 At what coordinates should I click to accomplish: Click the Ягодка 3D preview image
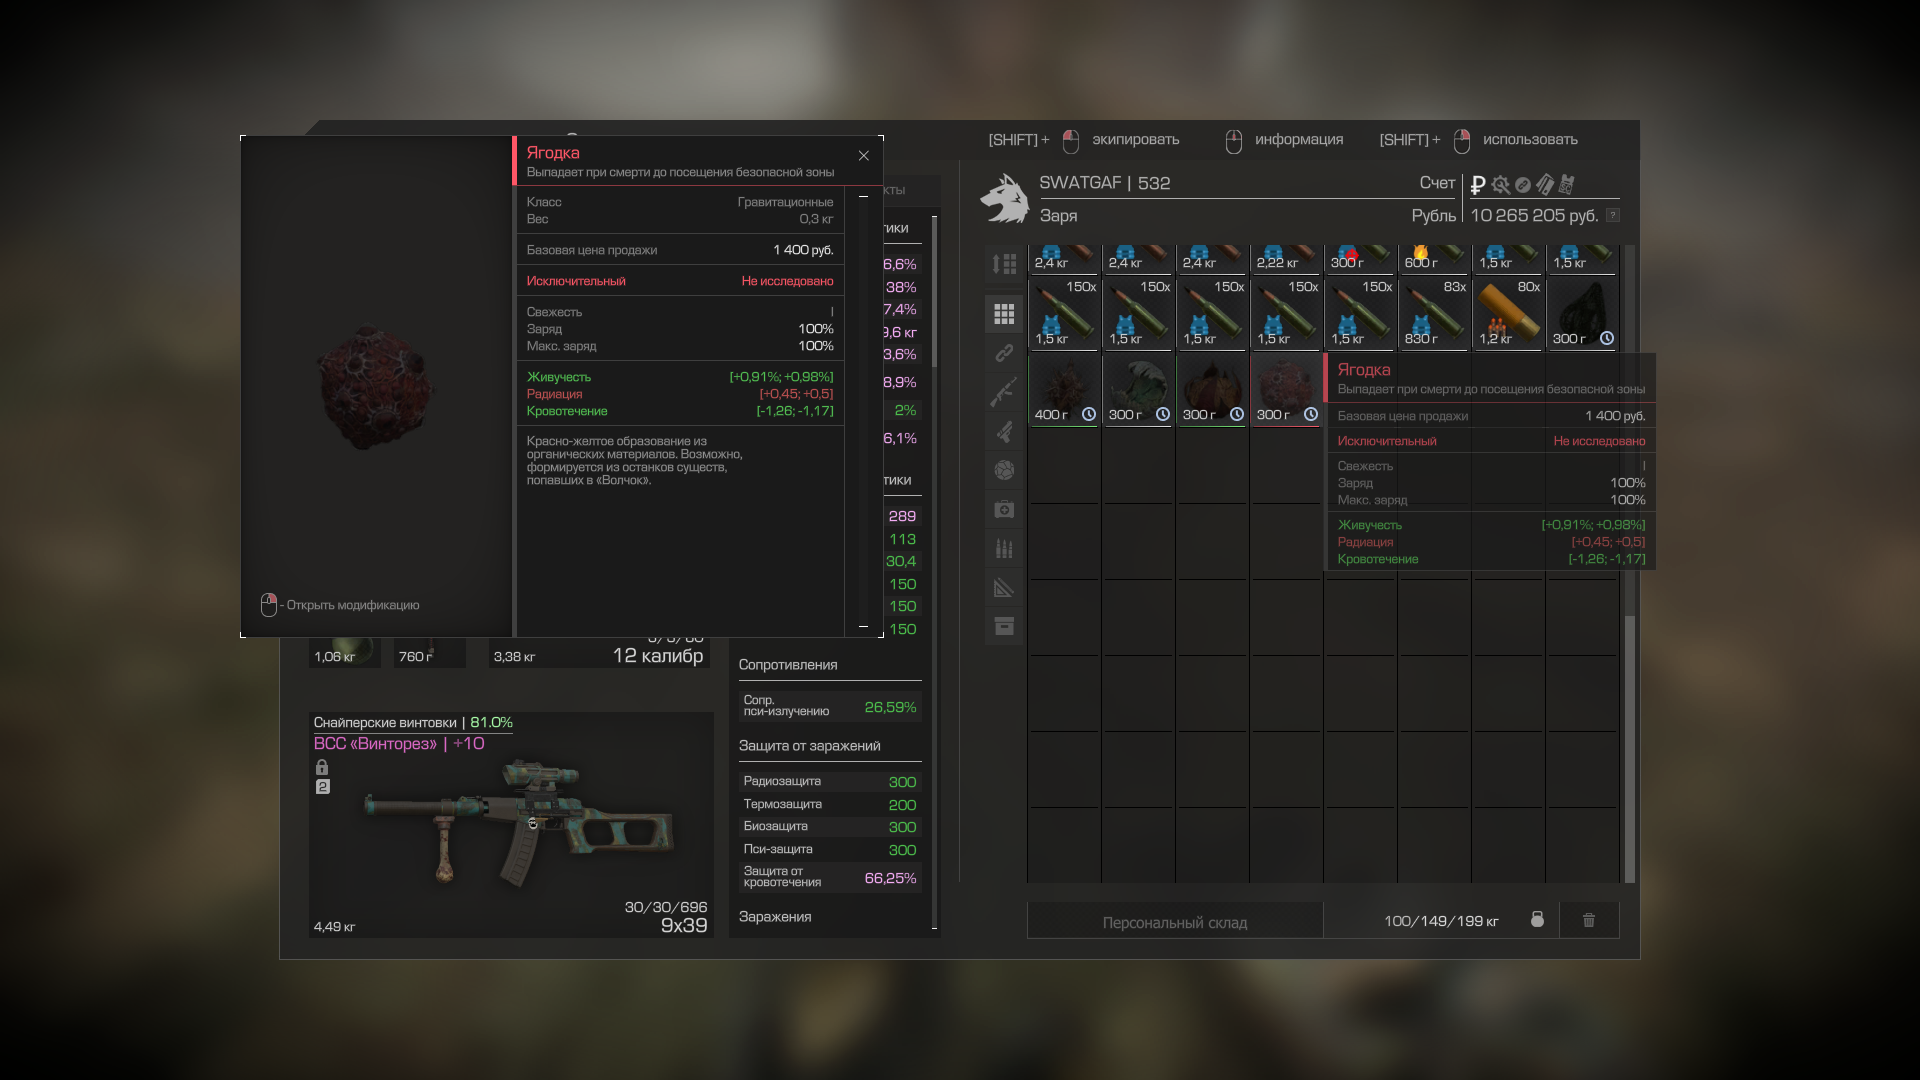pos(377,387)
